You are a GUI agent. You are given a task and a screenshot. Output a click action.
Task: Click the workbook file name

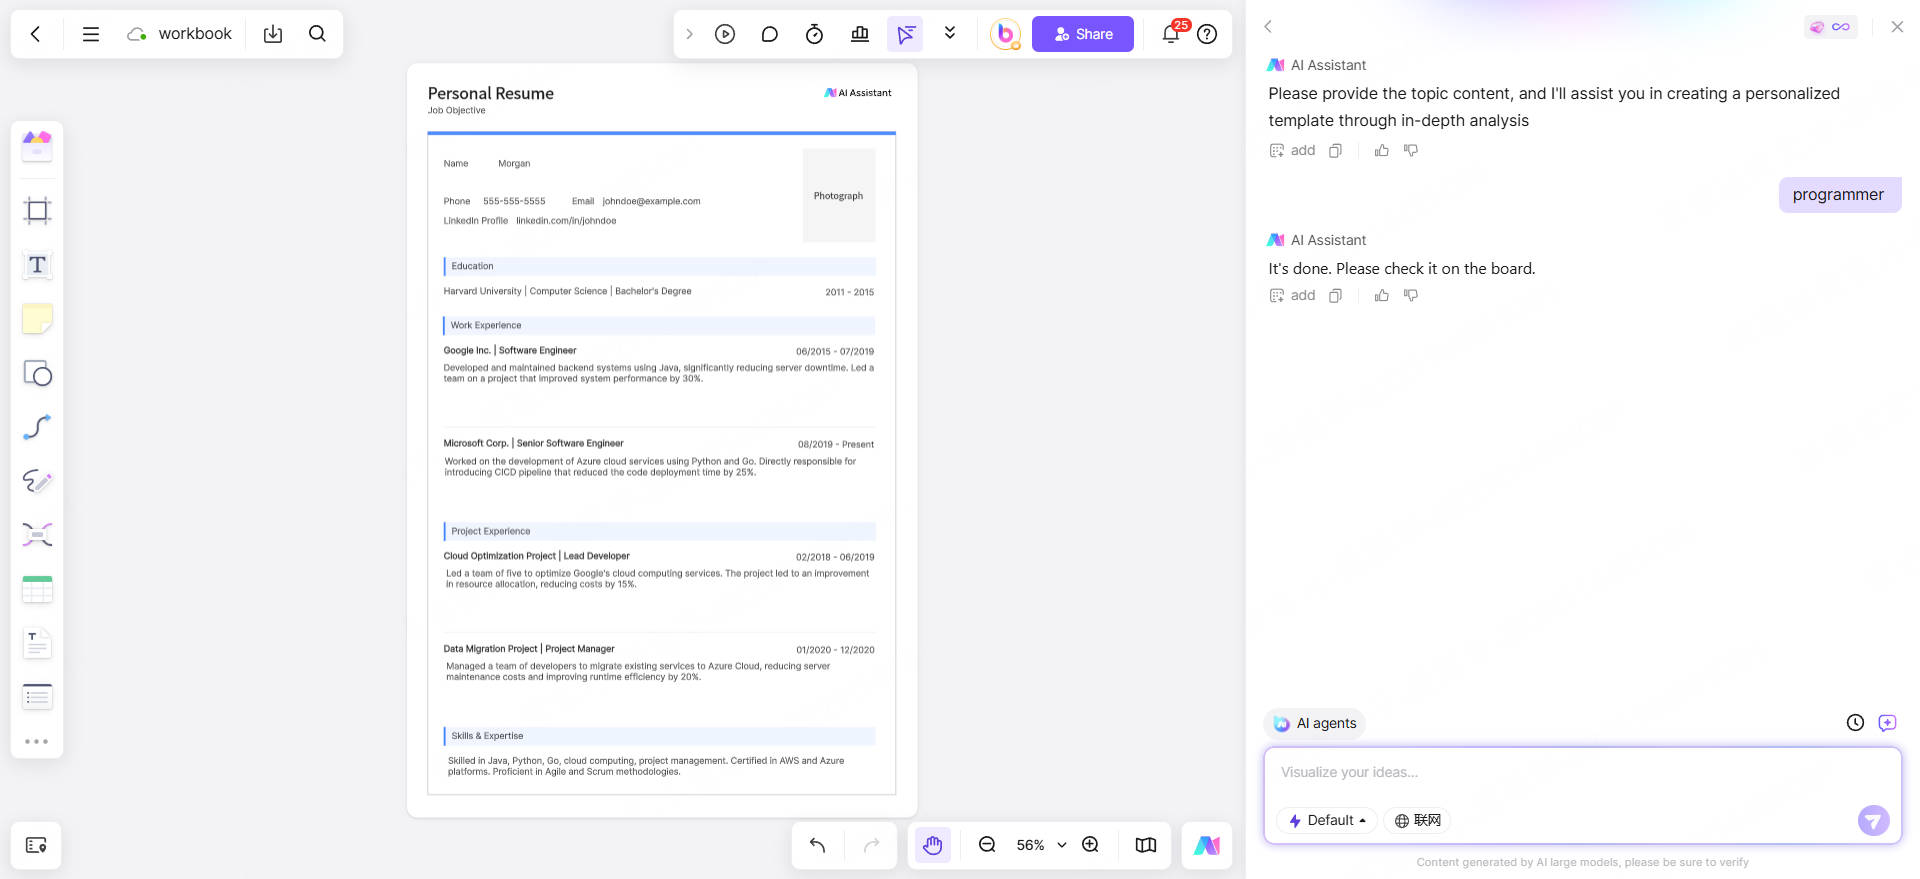(x=195, y=34)
